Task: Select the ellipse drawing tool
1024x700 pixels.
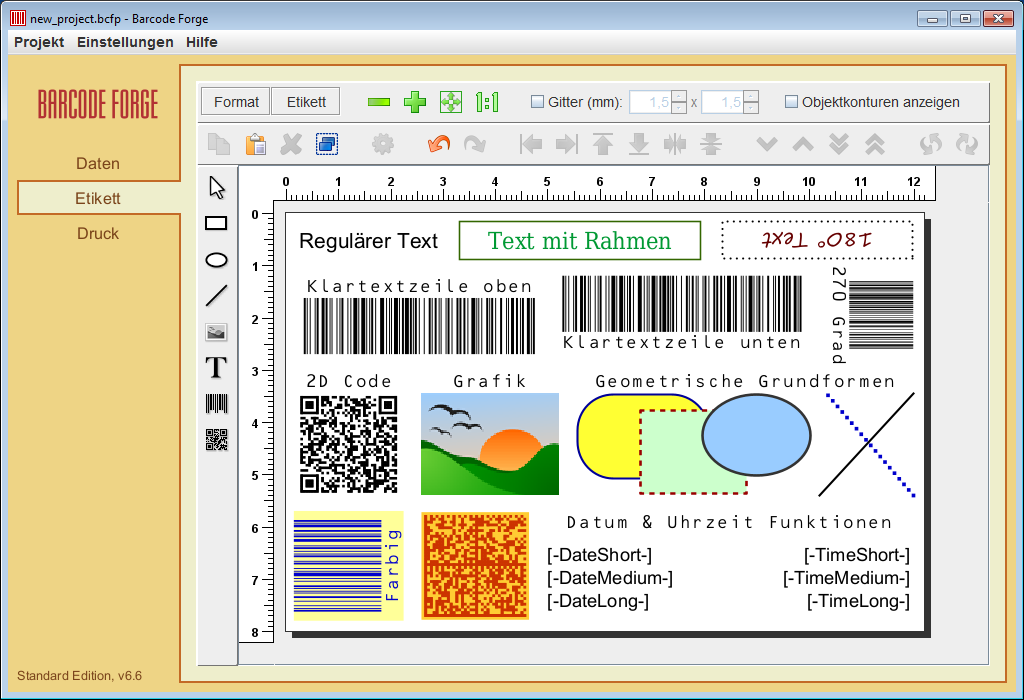Action: (217, 260)
